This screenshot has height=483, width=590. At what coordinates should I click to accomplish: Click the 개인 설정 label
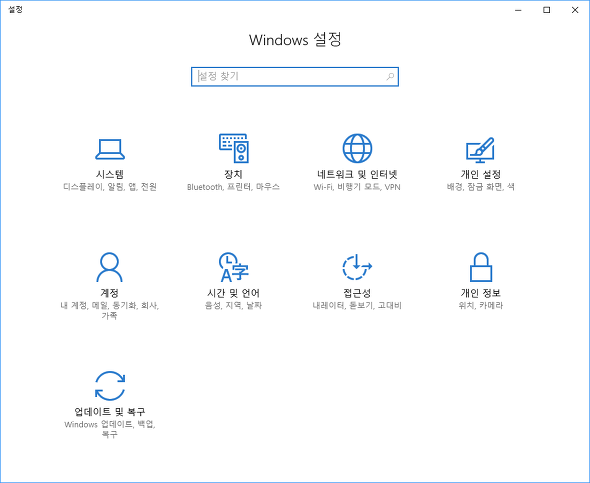(481, 174)
